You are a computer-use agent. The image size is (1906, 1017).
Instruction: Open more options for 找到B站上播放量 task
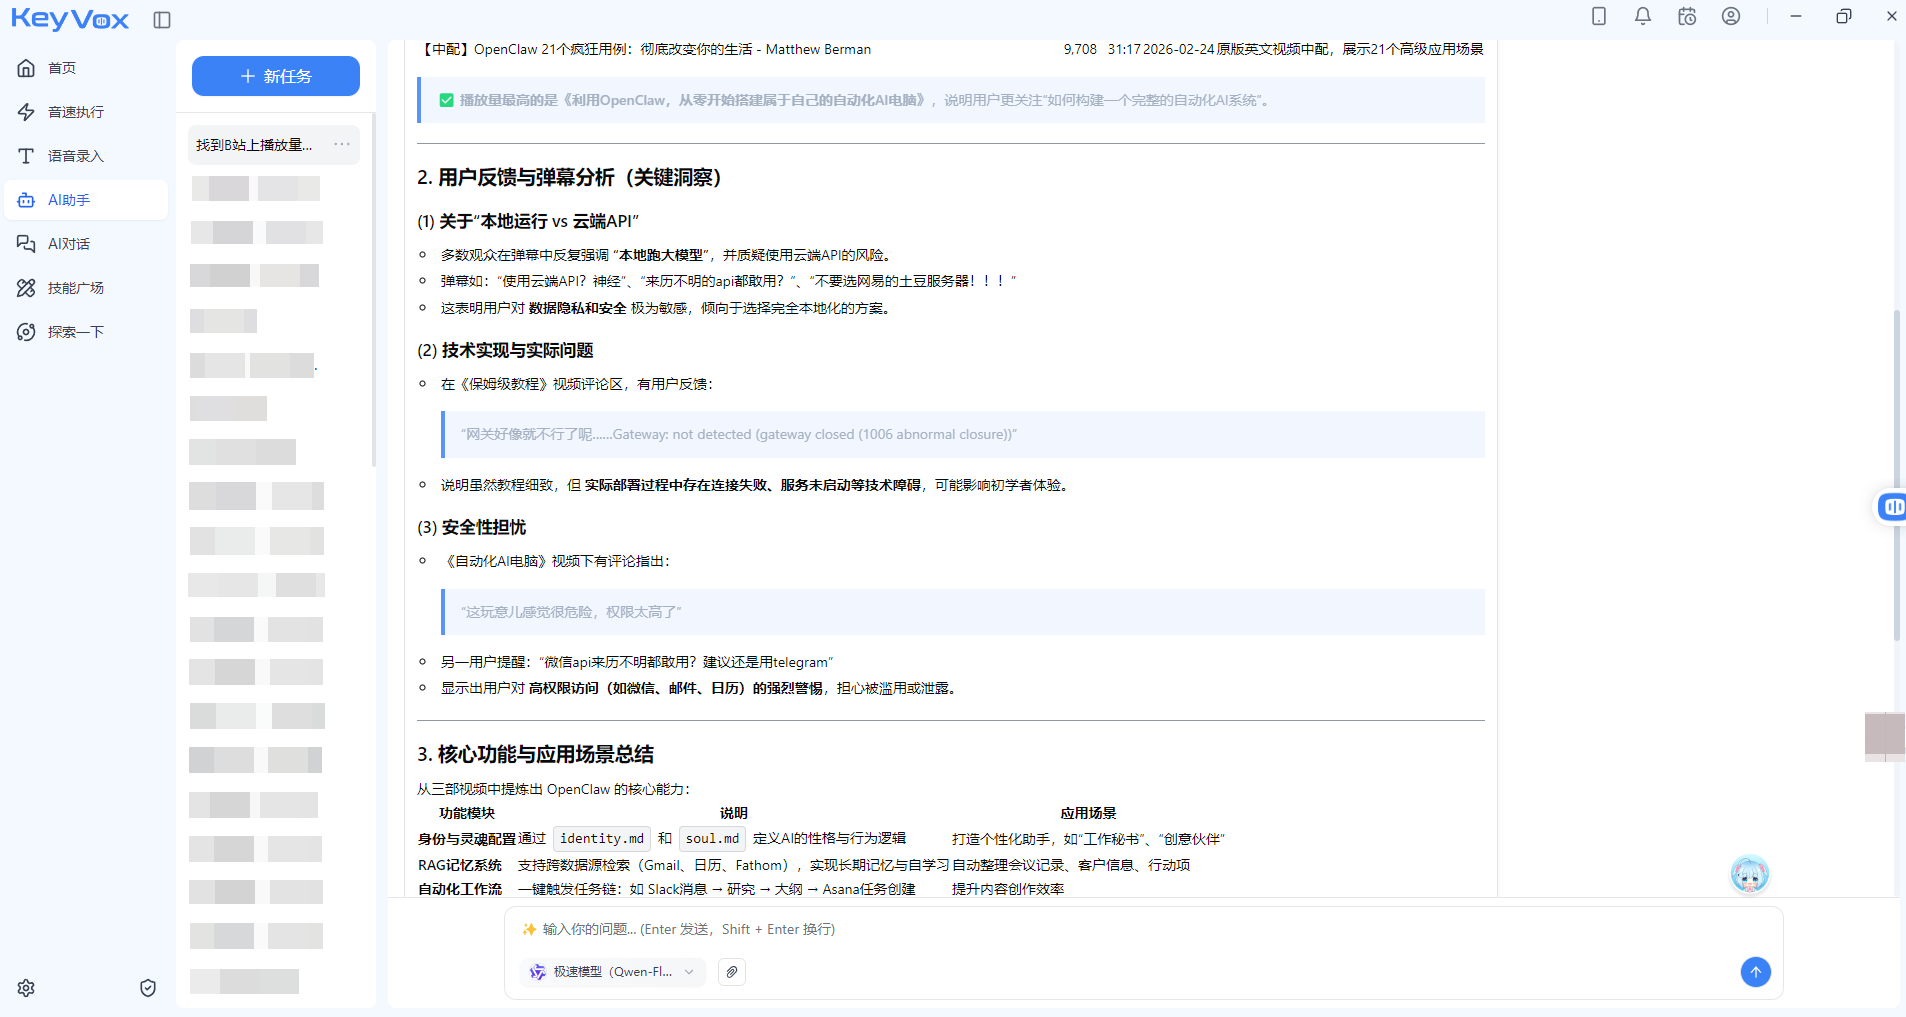(x=342, y=145)
